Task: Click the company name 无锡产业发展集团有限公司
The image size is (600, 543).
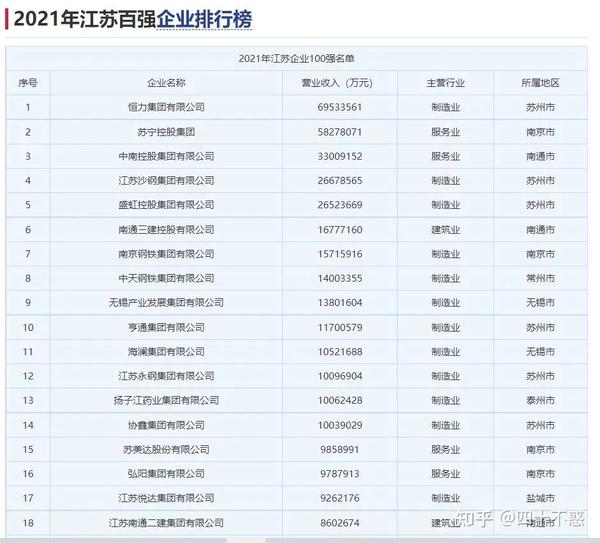Action: click(x=166, y=302)
